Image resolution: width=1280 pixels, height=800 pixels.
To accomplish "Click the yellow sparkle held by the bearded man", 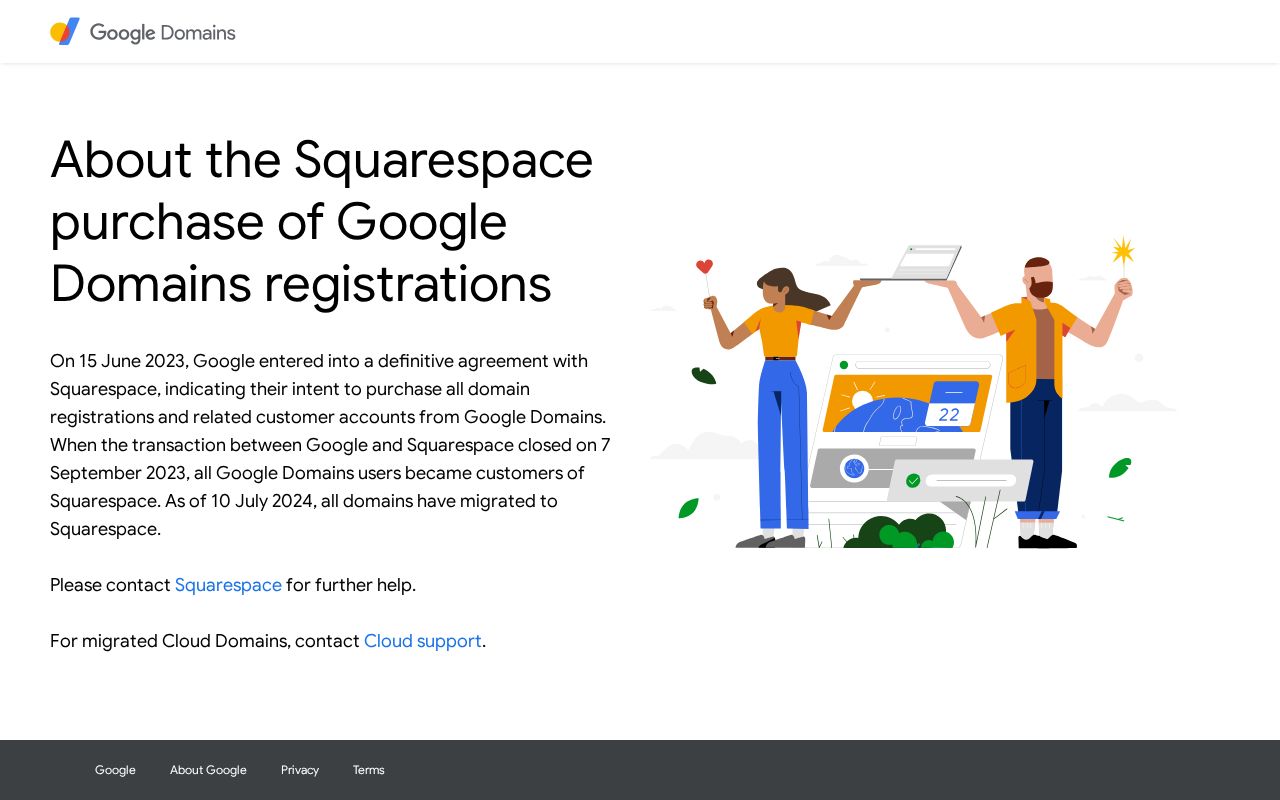I will pos(1123,250).
